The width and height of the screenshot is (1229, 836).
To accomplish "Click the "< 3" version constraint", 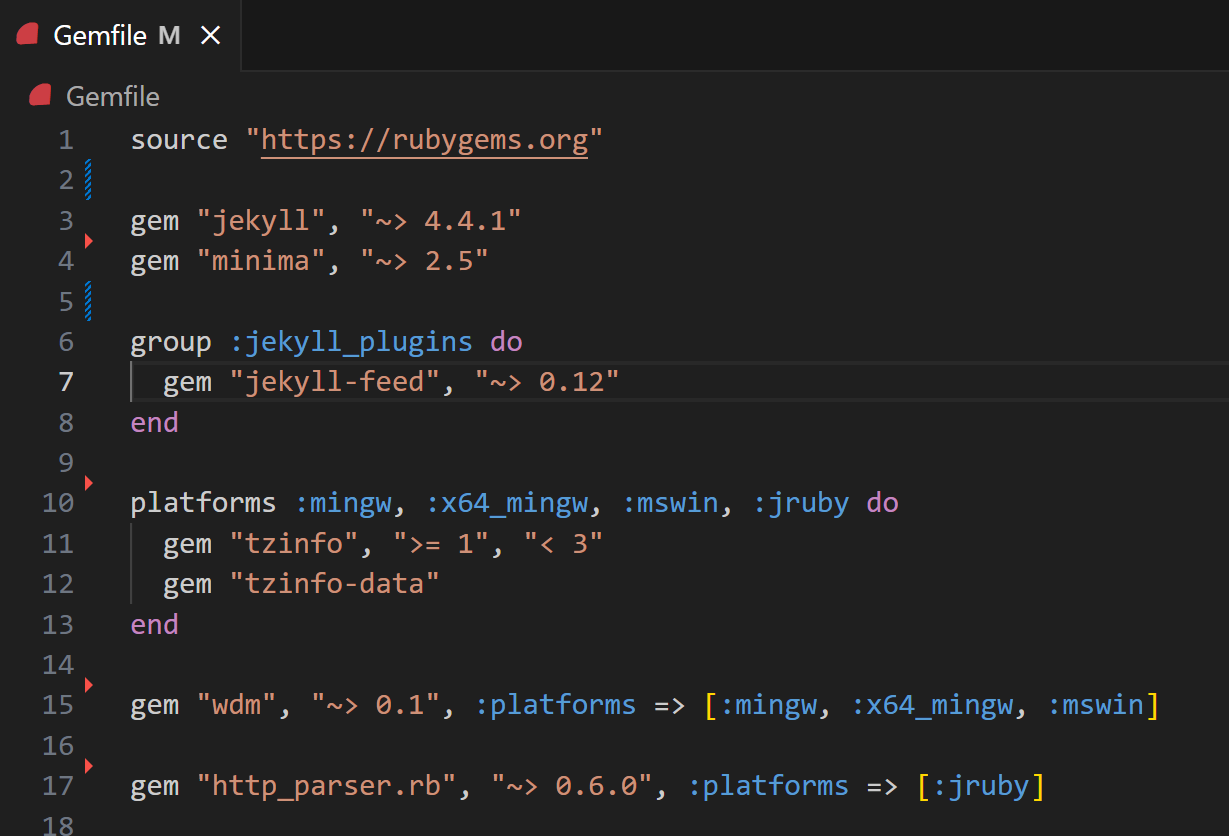I will pos(564,544).
